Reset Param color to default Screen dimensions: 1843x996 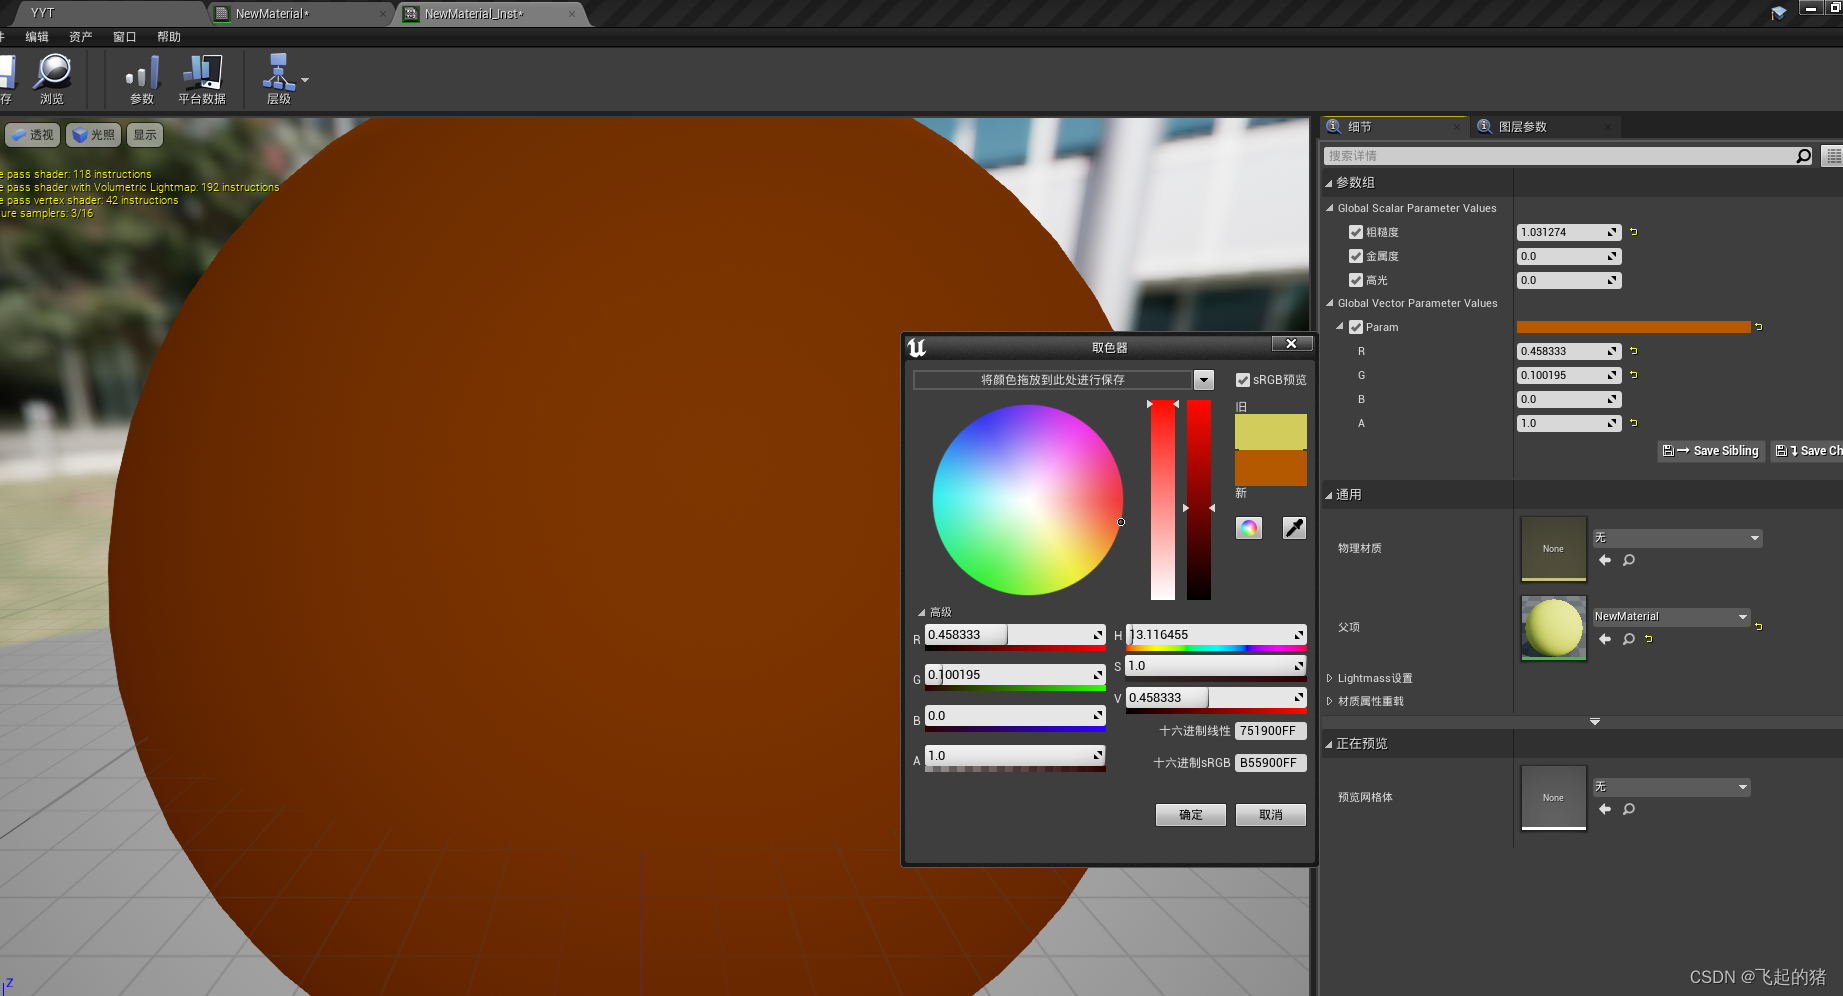click(1759, 327)
